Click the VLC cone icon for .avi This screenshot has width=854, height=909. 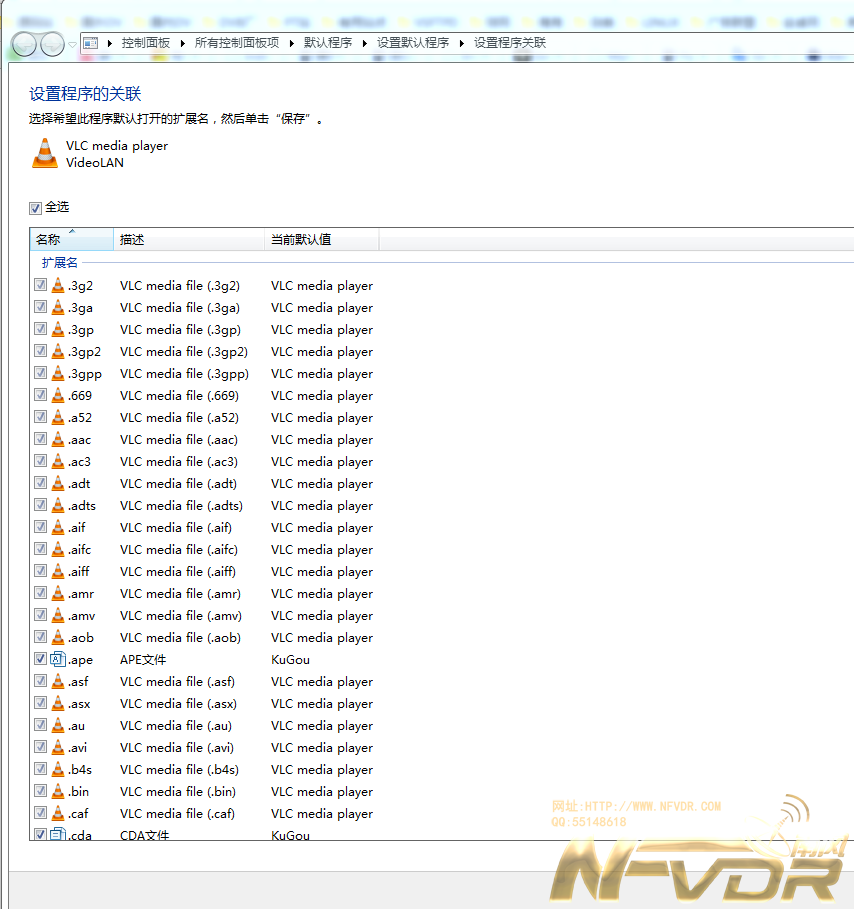58,748
